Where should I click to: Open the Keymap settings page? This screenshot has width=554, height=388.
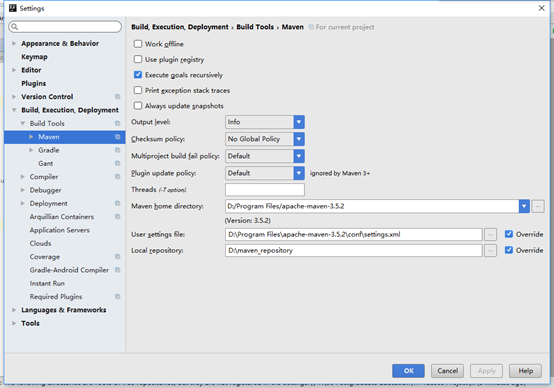coord(34,57)
